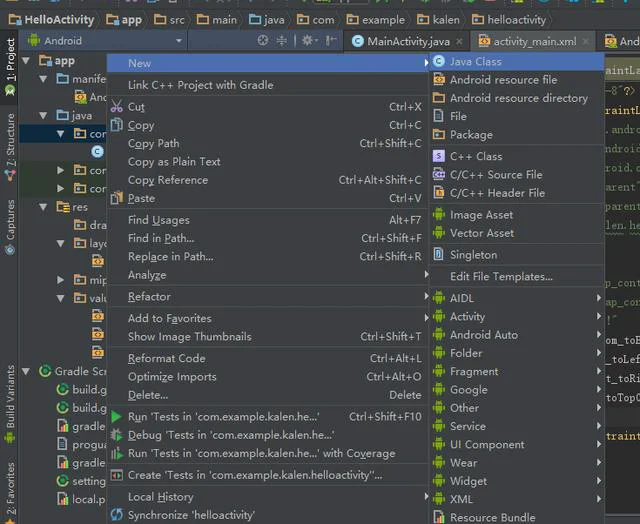This screenshot has height=524, width=640.
Task: Choose Reformat Code menu entry
Action: tap(268, 358)
